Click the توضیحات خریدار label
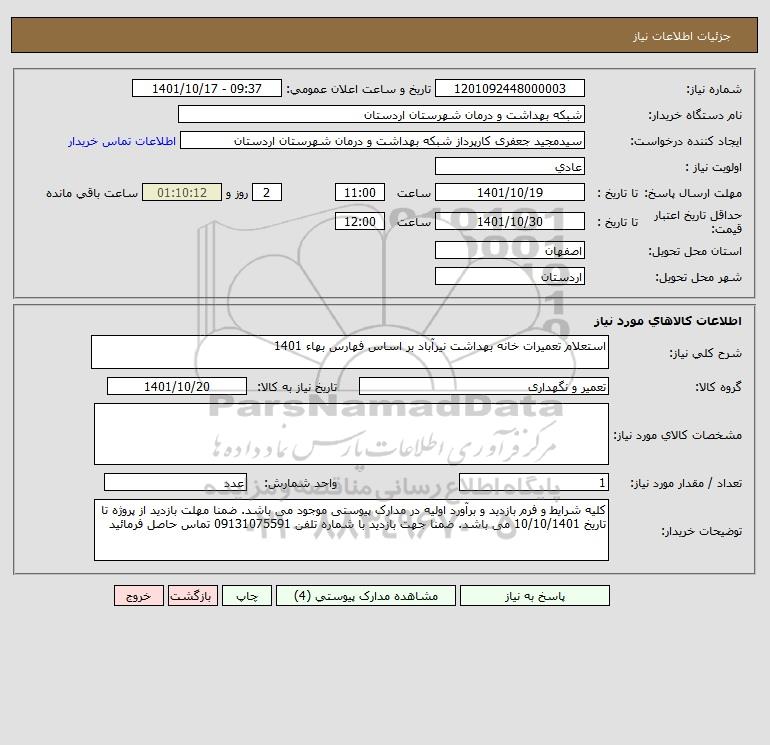The height and width of the screenshot is (745, 770). tap(702, 531)
